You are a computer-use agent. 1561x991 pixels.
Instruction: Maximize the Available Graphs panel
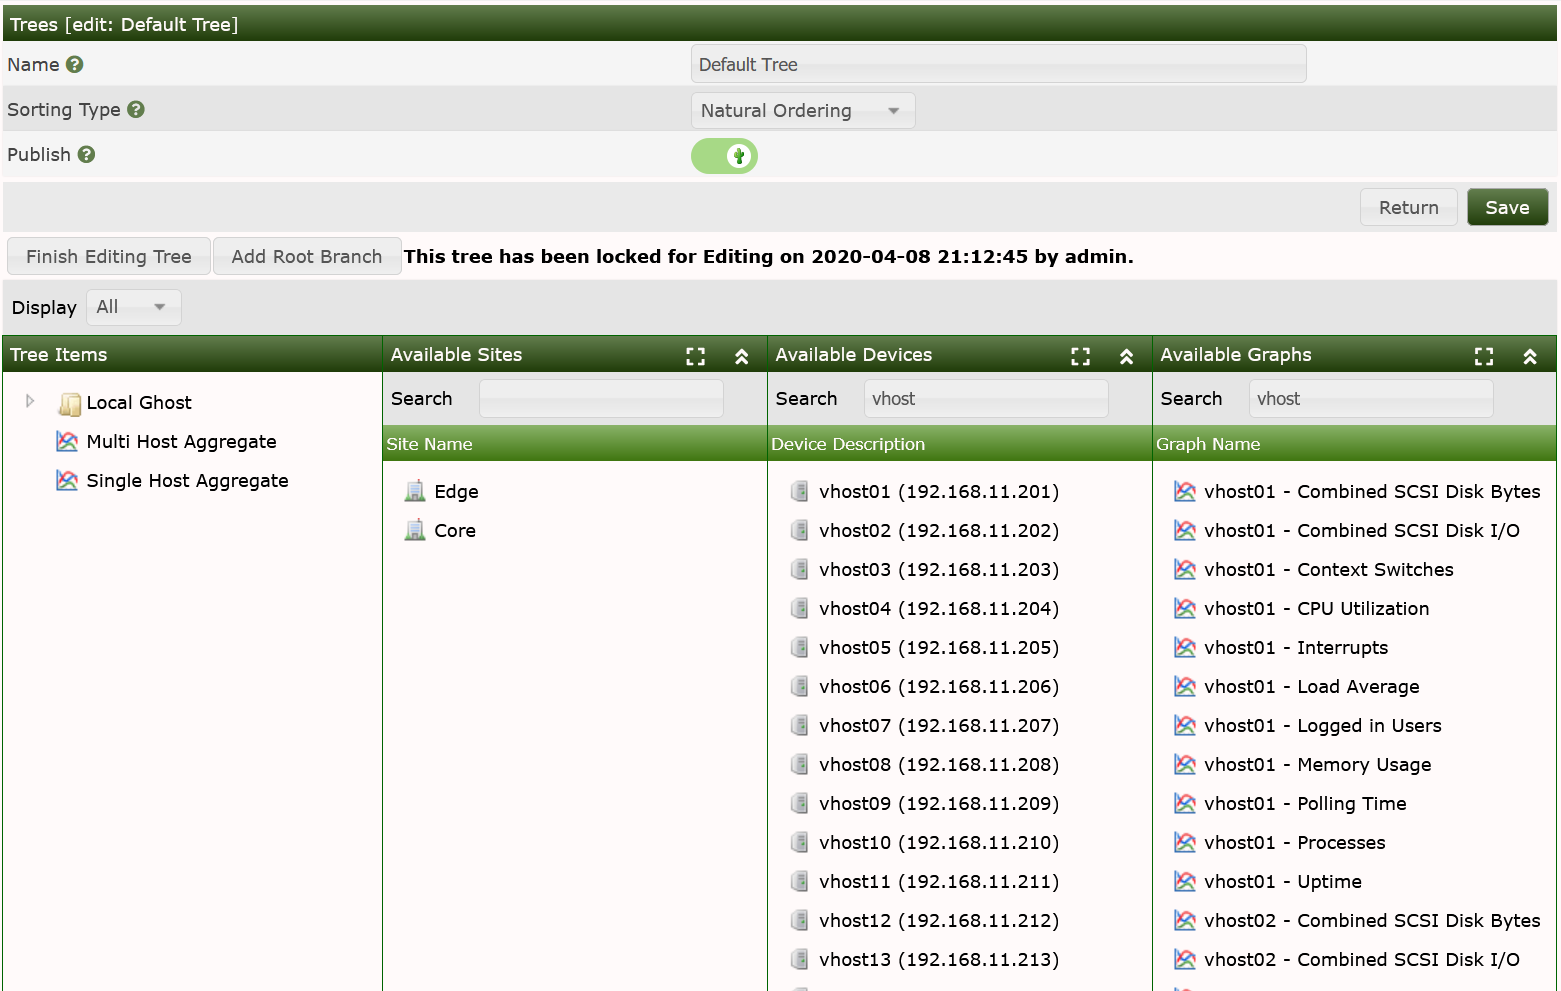tap(1484, 356)
